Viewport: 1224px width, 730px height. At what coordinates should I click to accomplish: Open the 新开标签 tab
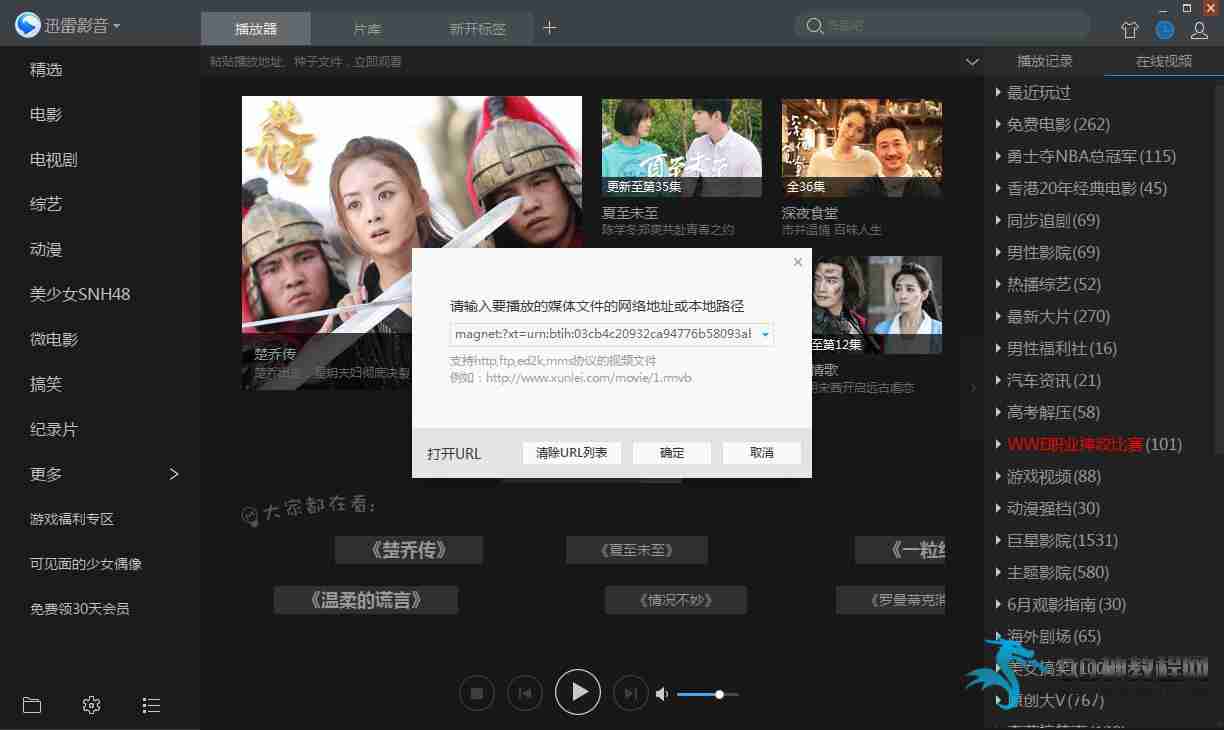(477, 29)
